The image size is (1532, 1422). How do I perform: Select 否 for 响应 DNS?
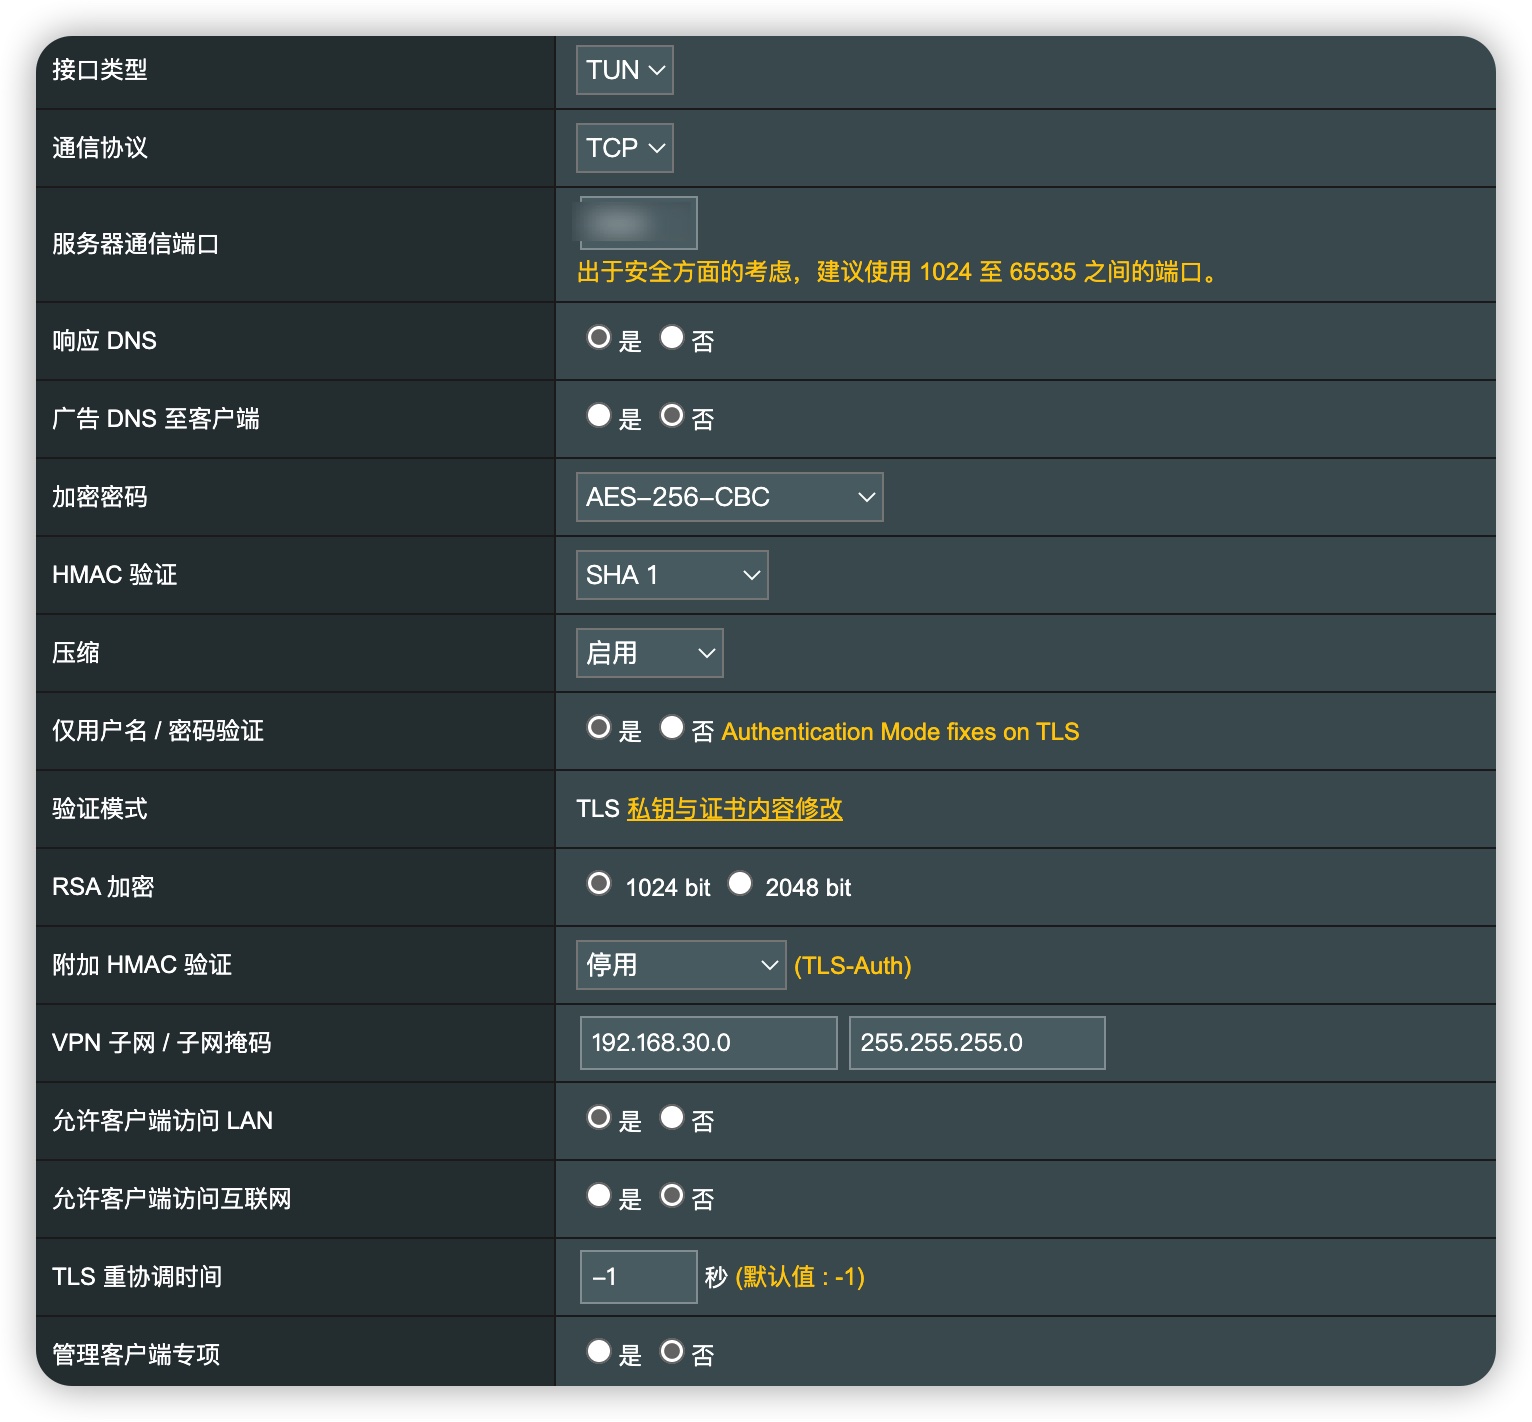pyautogui.click(x=671, y=338)
